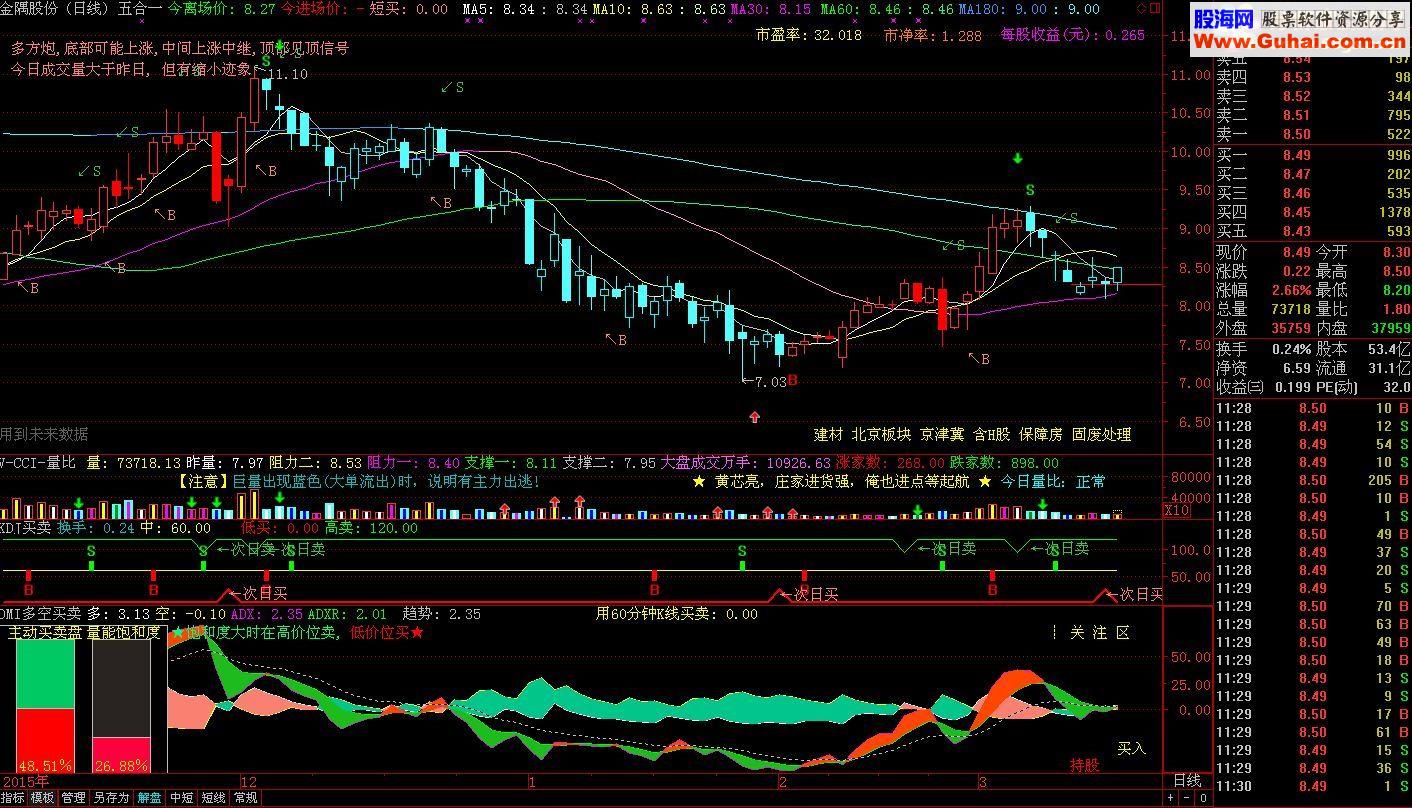Image resolution: width=1412 pixels, height=808 pixels.
Task: Click the MA30 moving average label
Action: coord(747,9)
